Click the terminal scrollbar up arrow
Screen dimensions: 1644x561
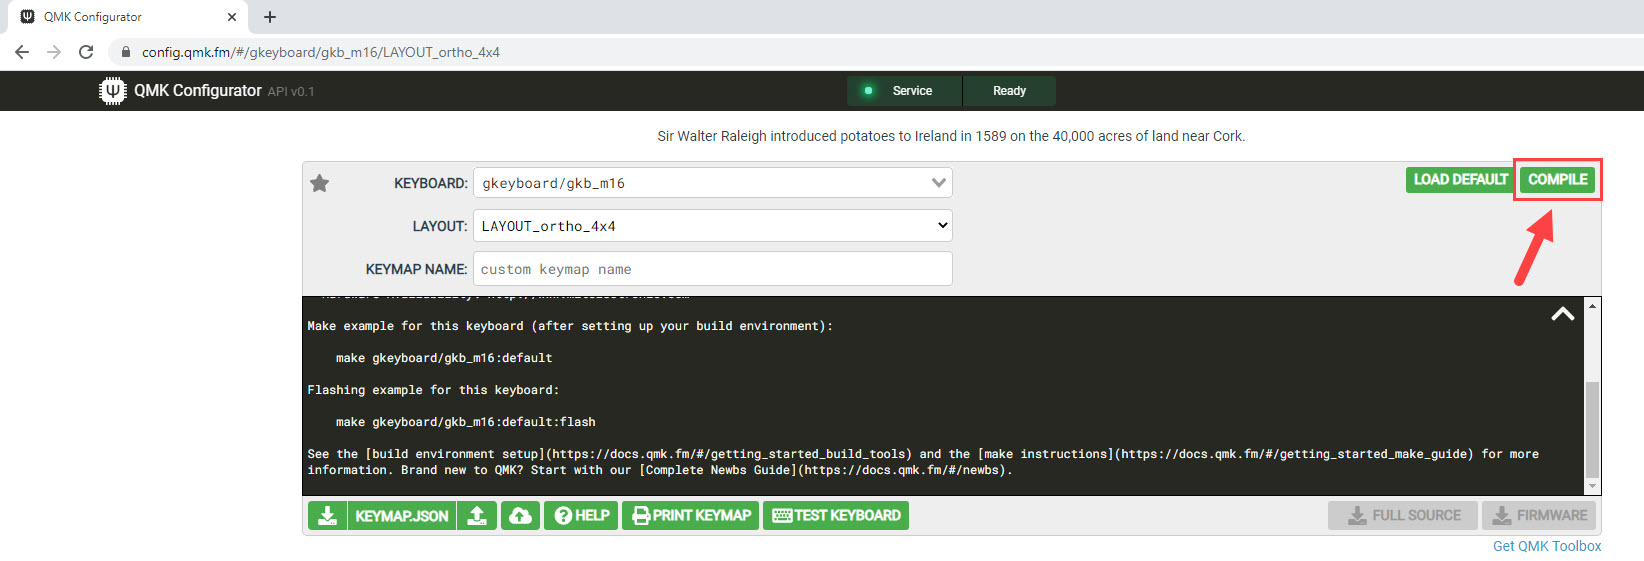pyautogui.click(x=1592, y=305)
